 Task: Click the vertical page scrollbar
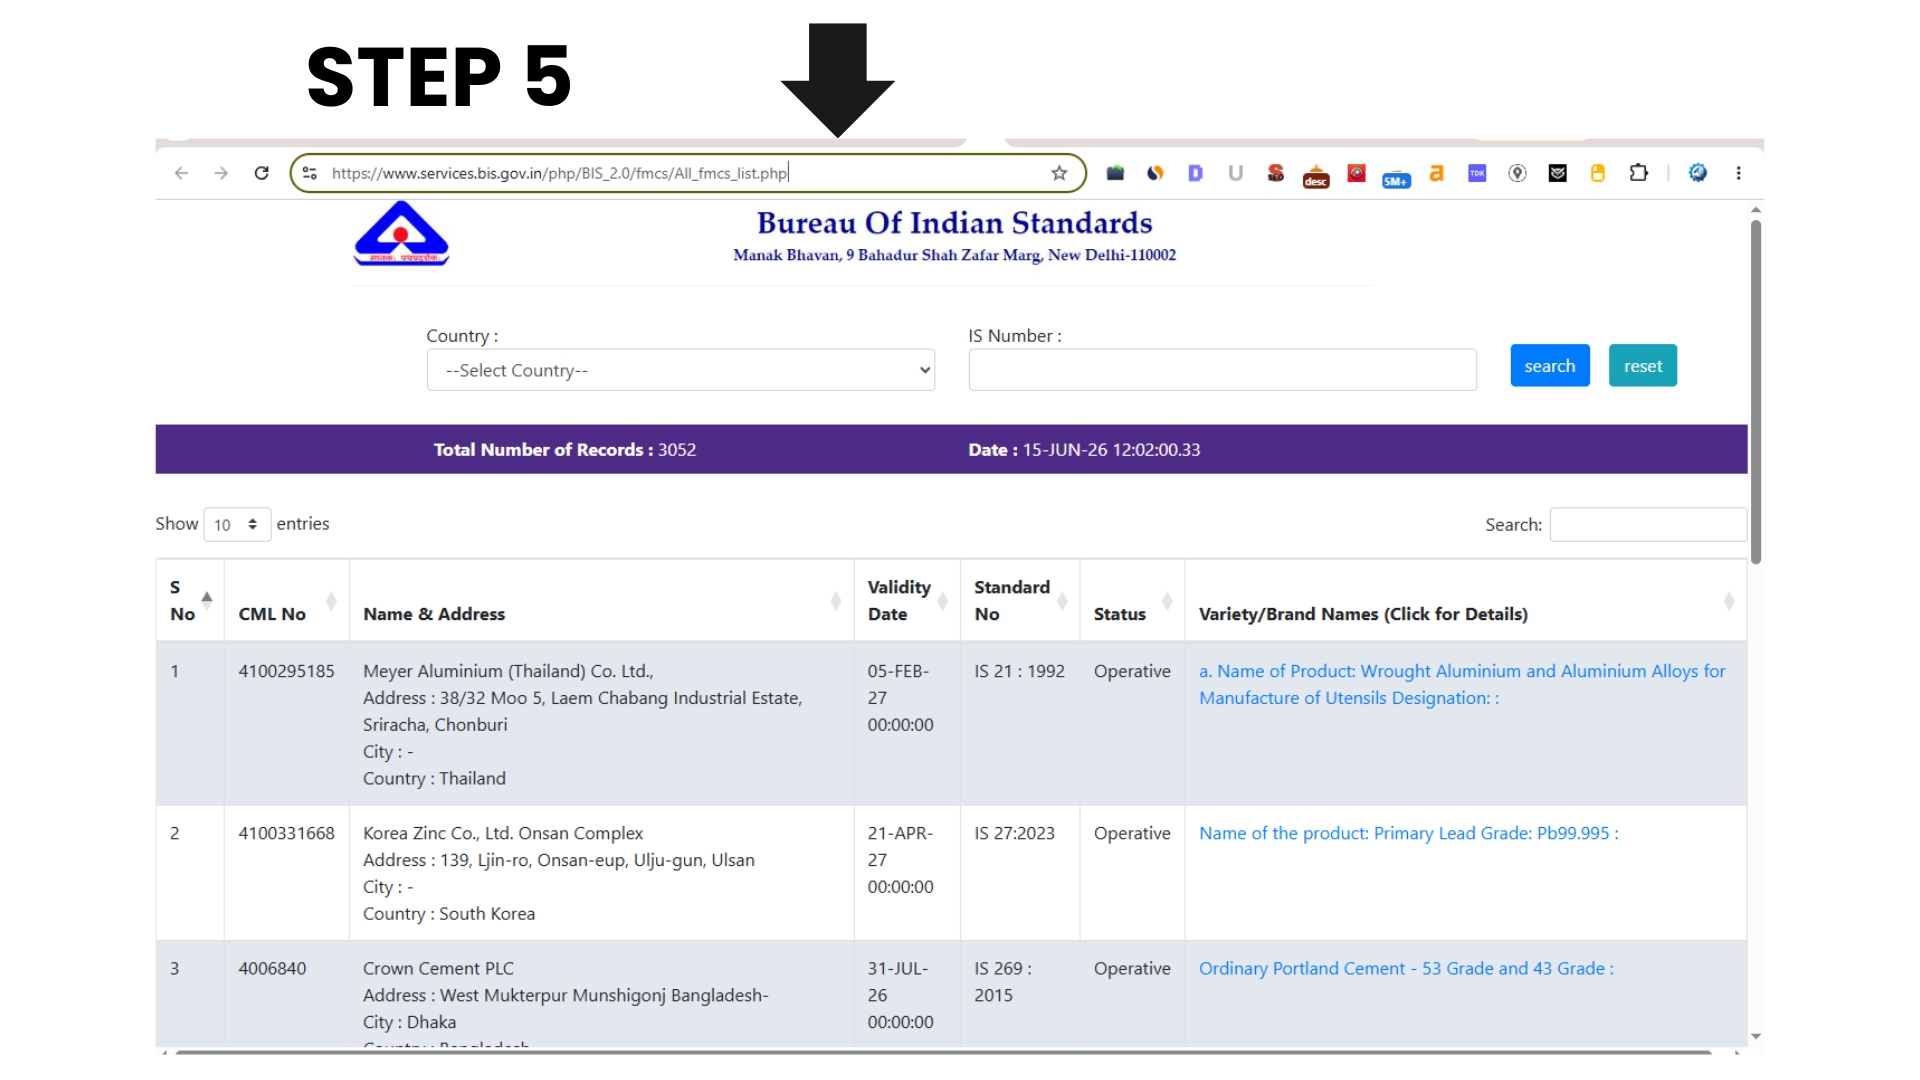pyautogui.click(x=1756, y=392)
